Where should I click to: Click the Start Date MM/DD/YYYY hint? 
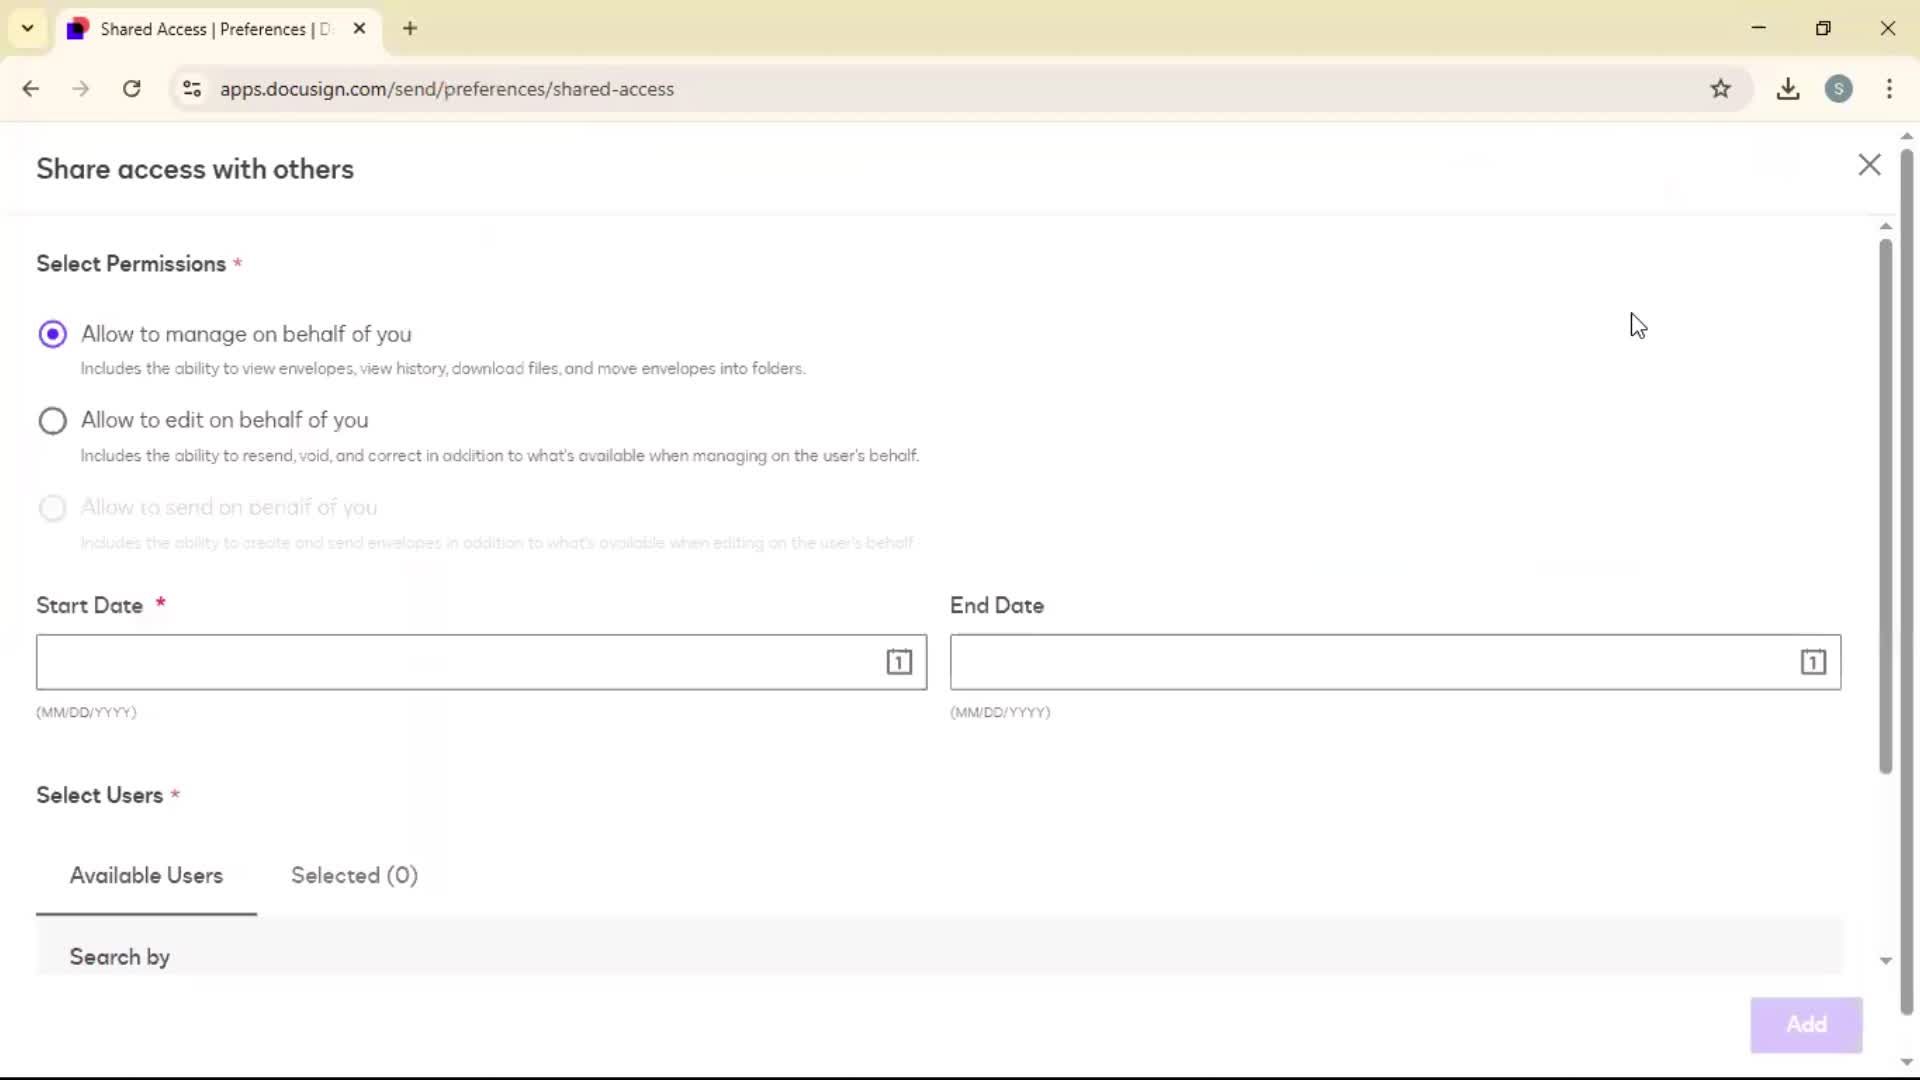(x=86, y=713)
